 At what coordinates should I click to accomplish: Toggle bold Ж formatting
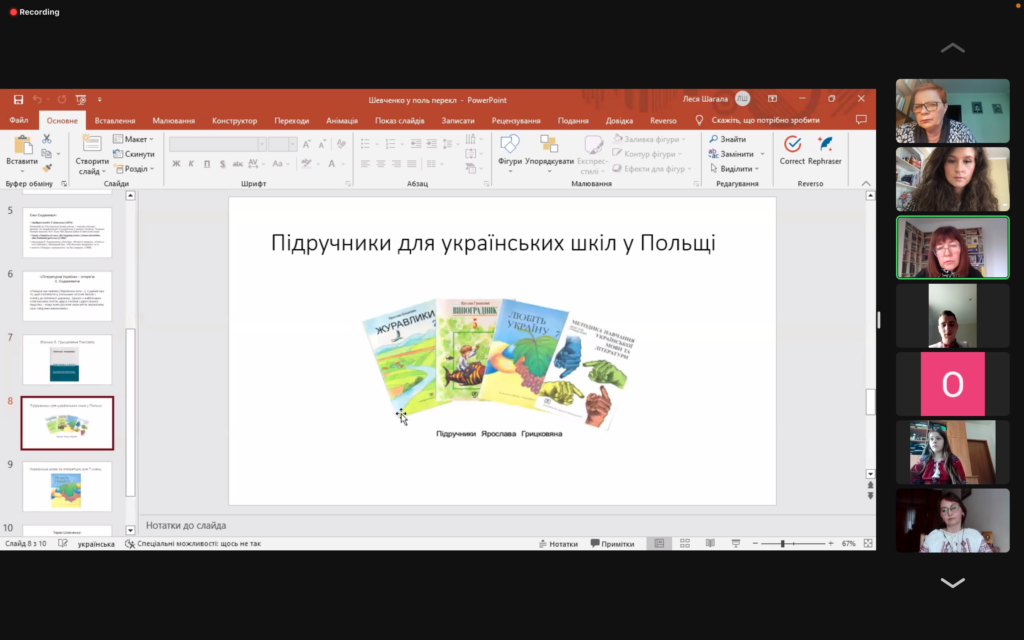click(176, 164)
